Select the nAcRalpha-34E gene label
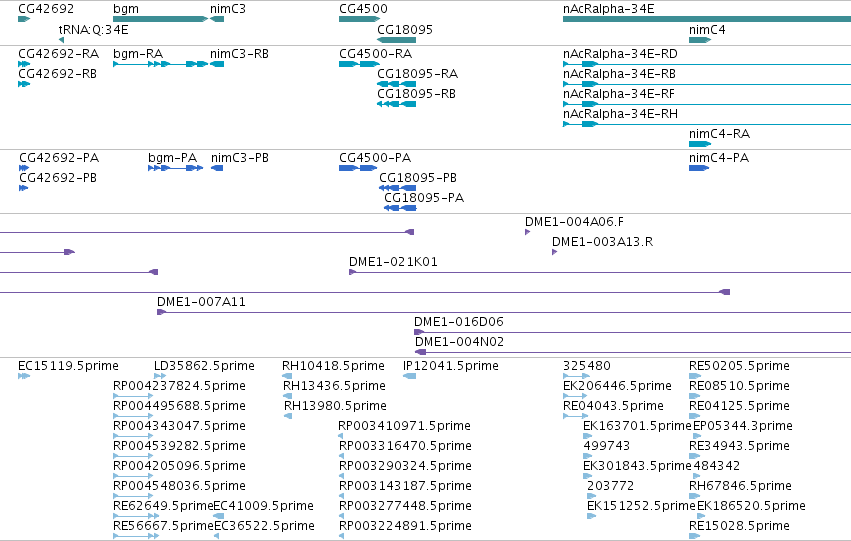Screen dimensions: 851x541 click(x=608, y=9)
